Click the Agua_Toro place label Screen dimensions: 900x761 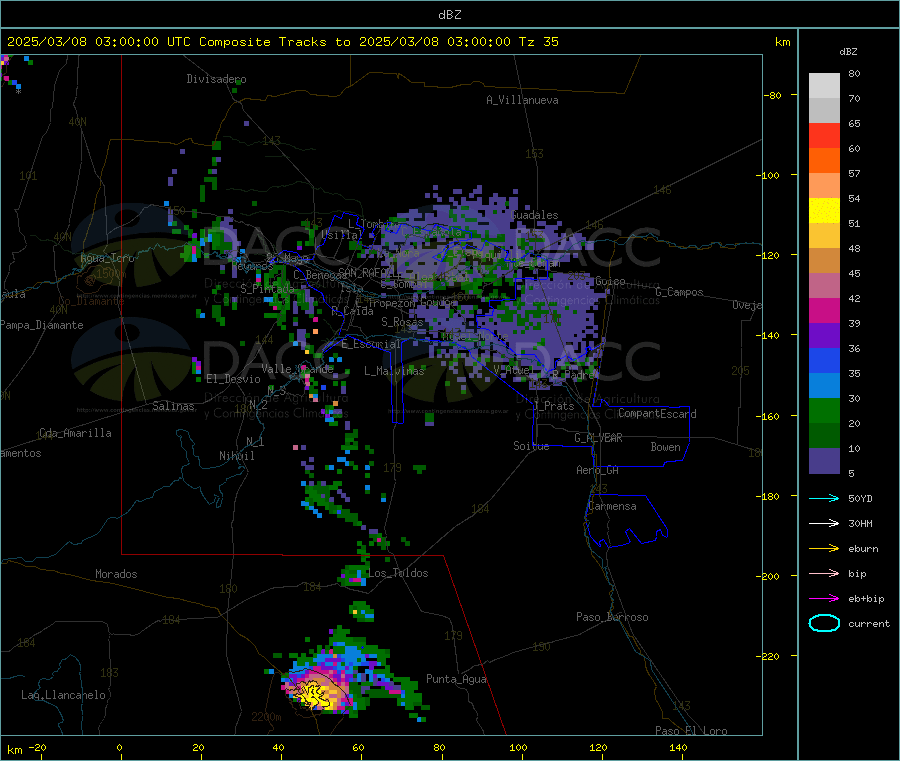pos(107,258)
